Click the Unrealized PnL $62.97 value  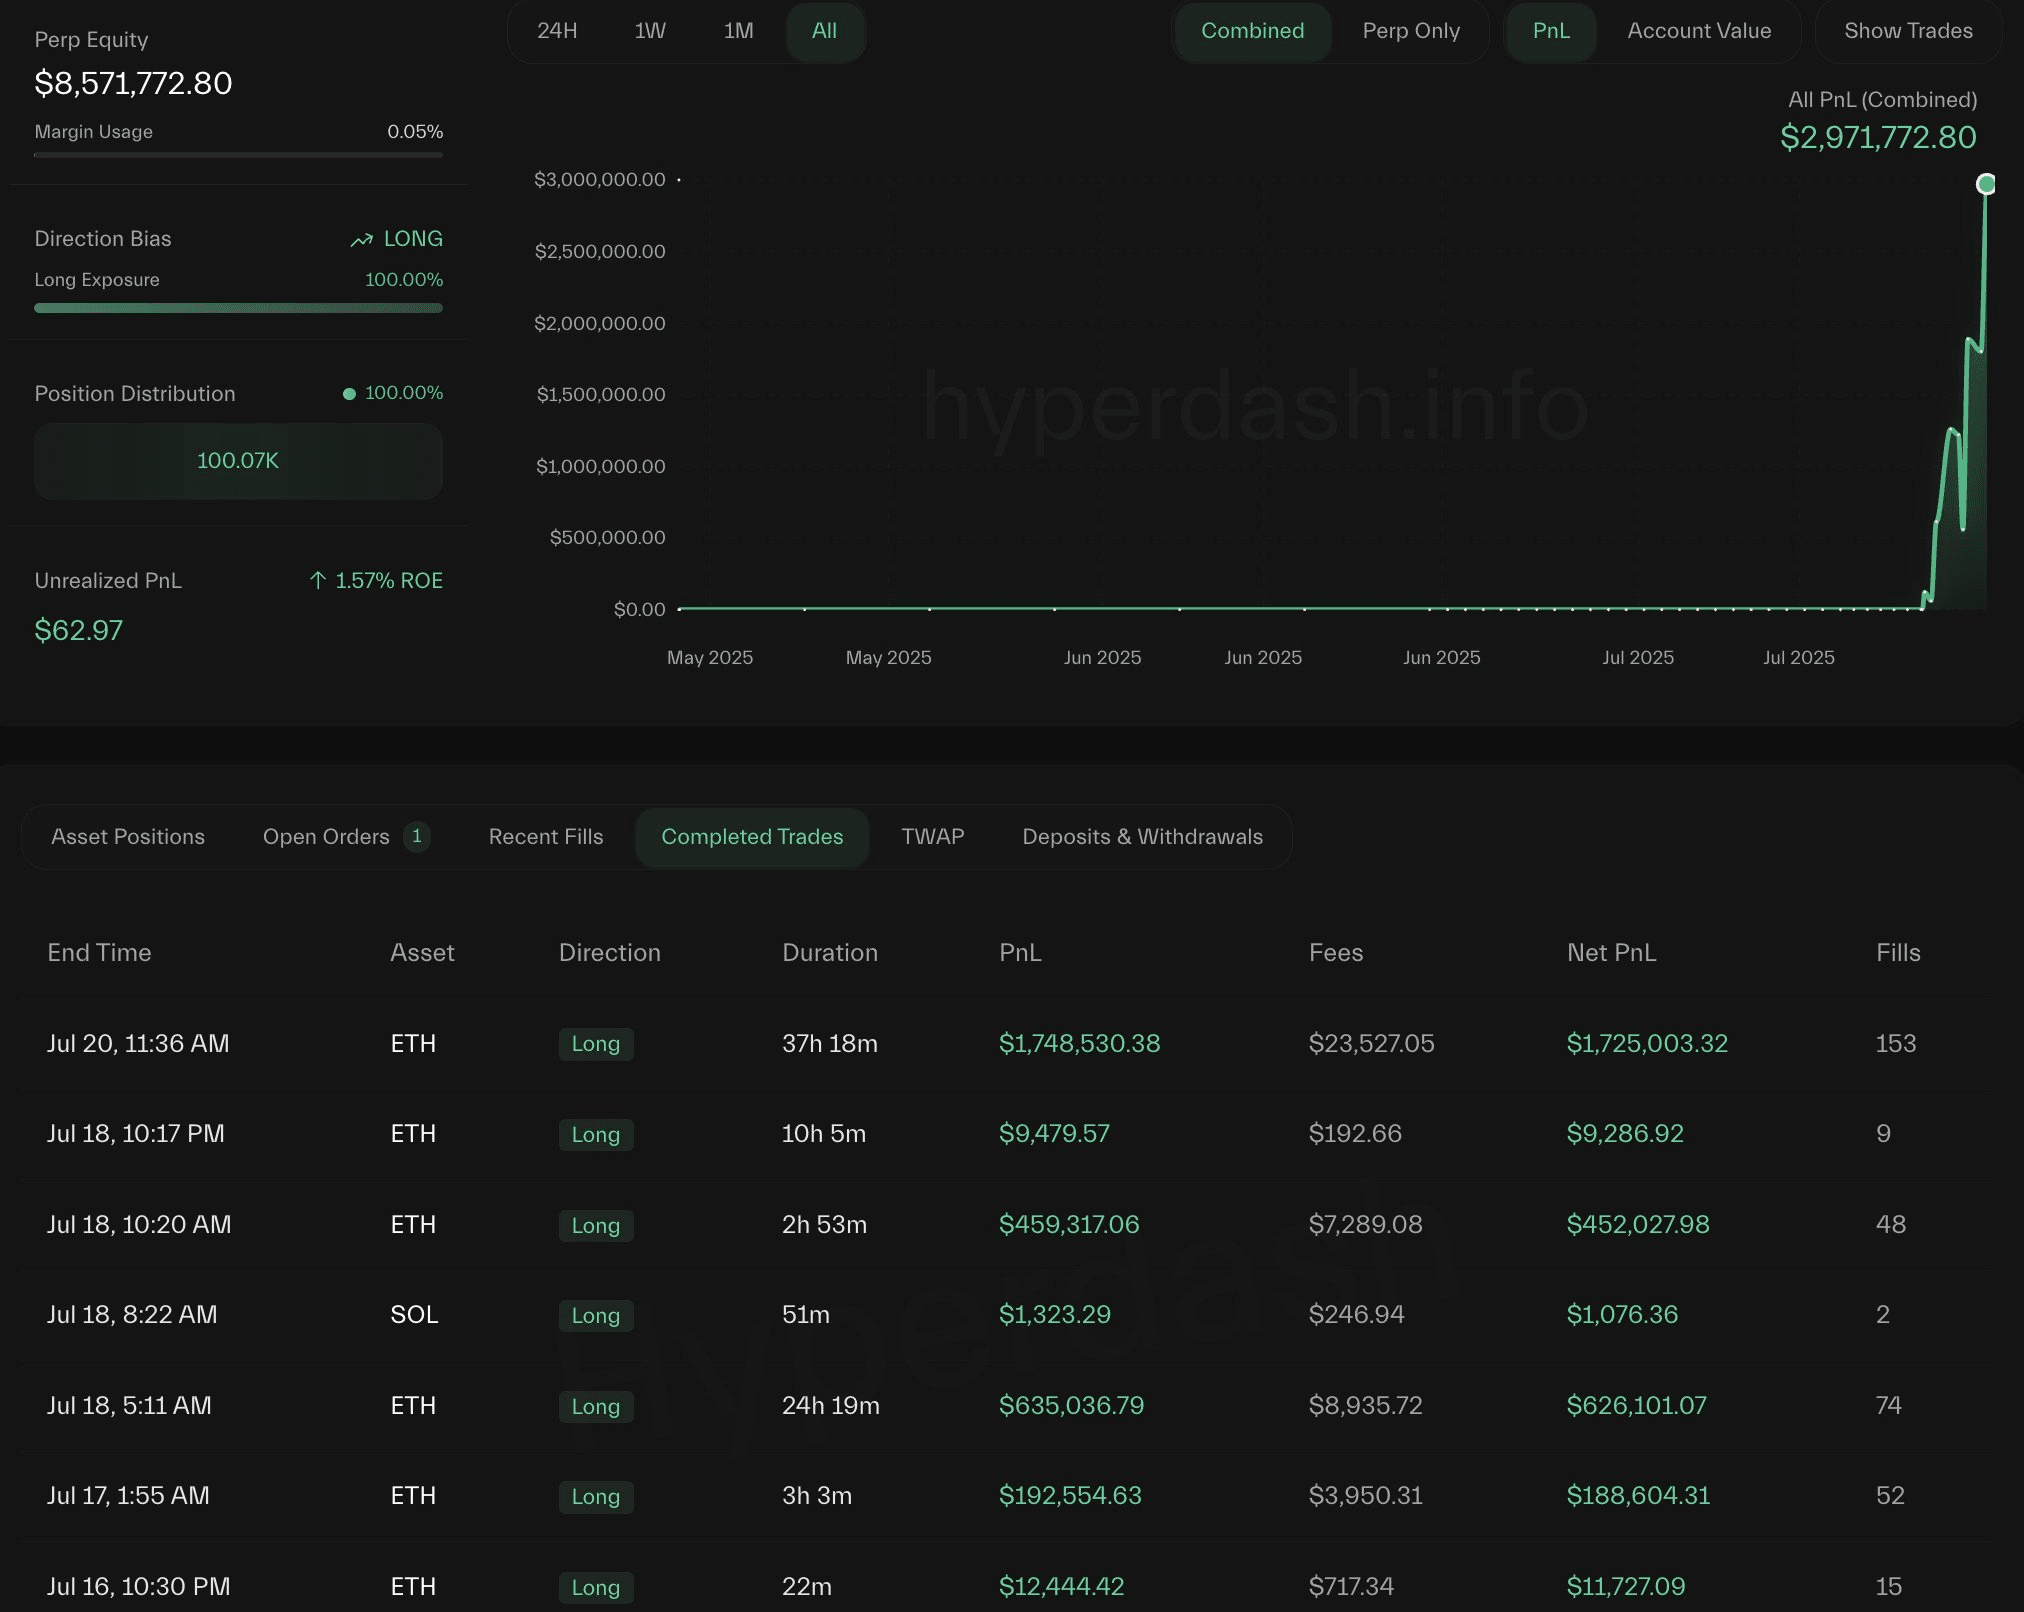pyautogui.click(x=79, y=631)
